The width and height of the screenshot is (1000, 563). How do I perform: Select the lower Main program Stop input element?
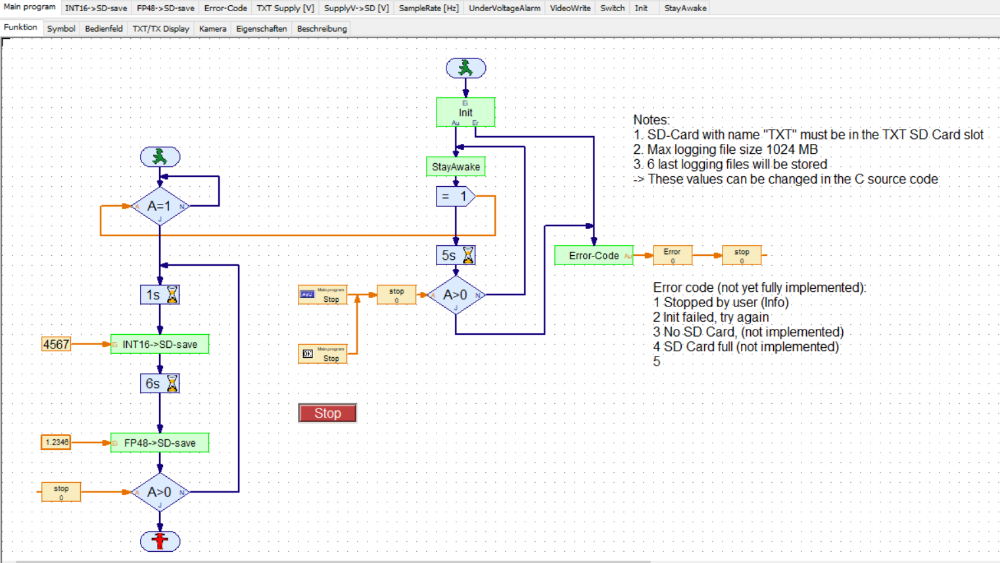coord(323,354)
